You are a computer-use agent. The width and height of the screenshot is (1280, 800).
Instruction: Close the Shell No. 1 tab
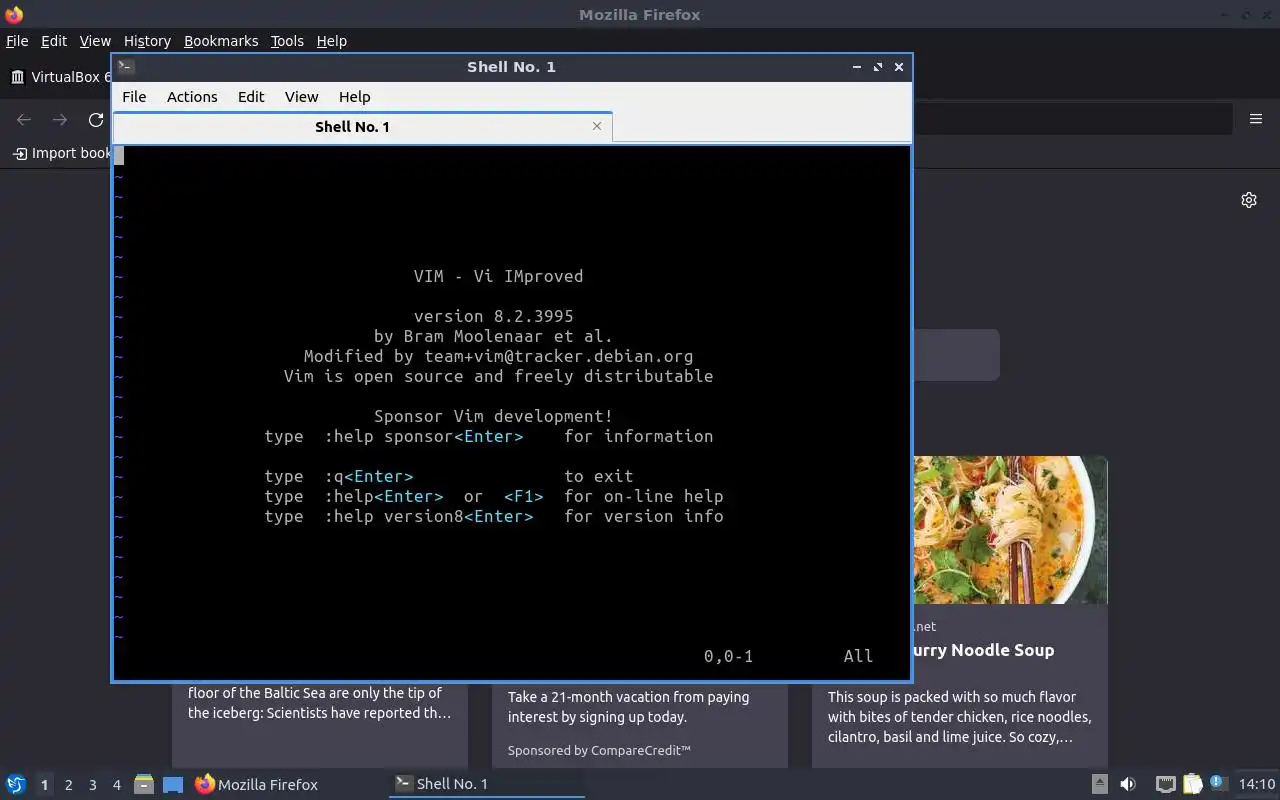point(597,126)
